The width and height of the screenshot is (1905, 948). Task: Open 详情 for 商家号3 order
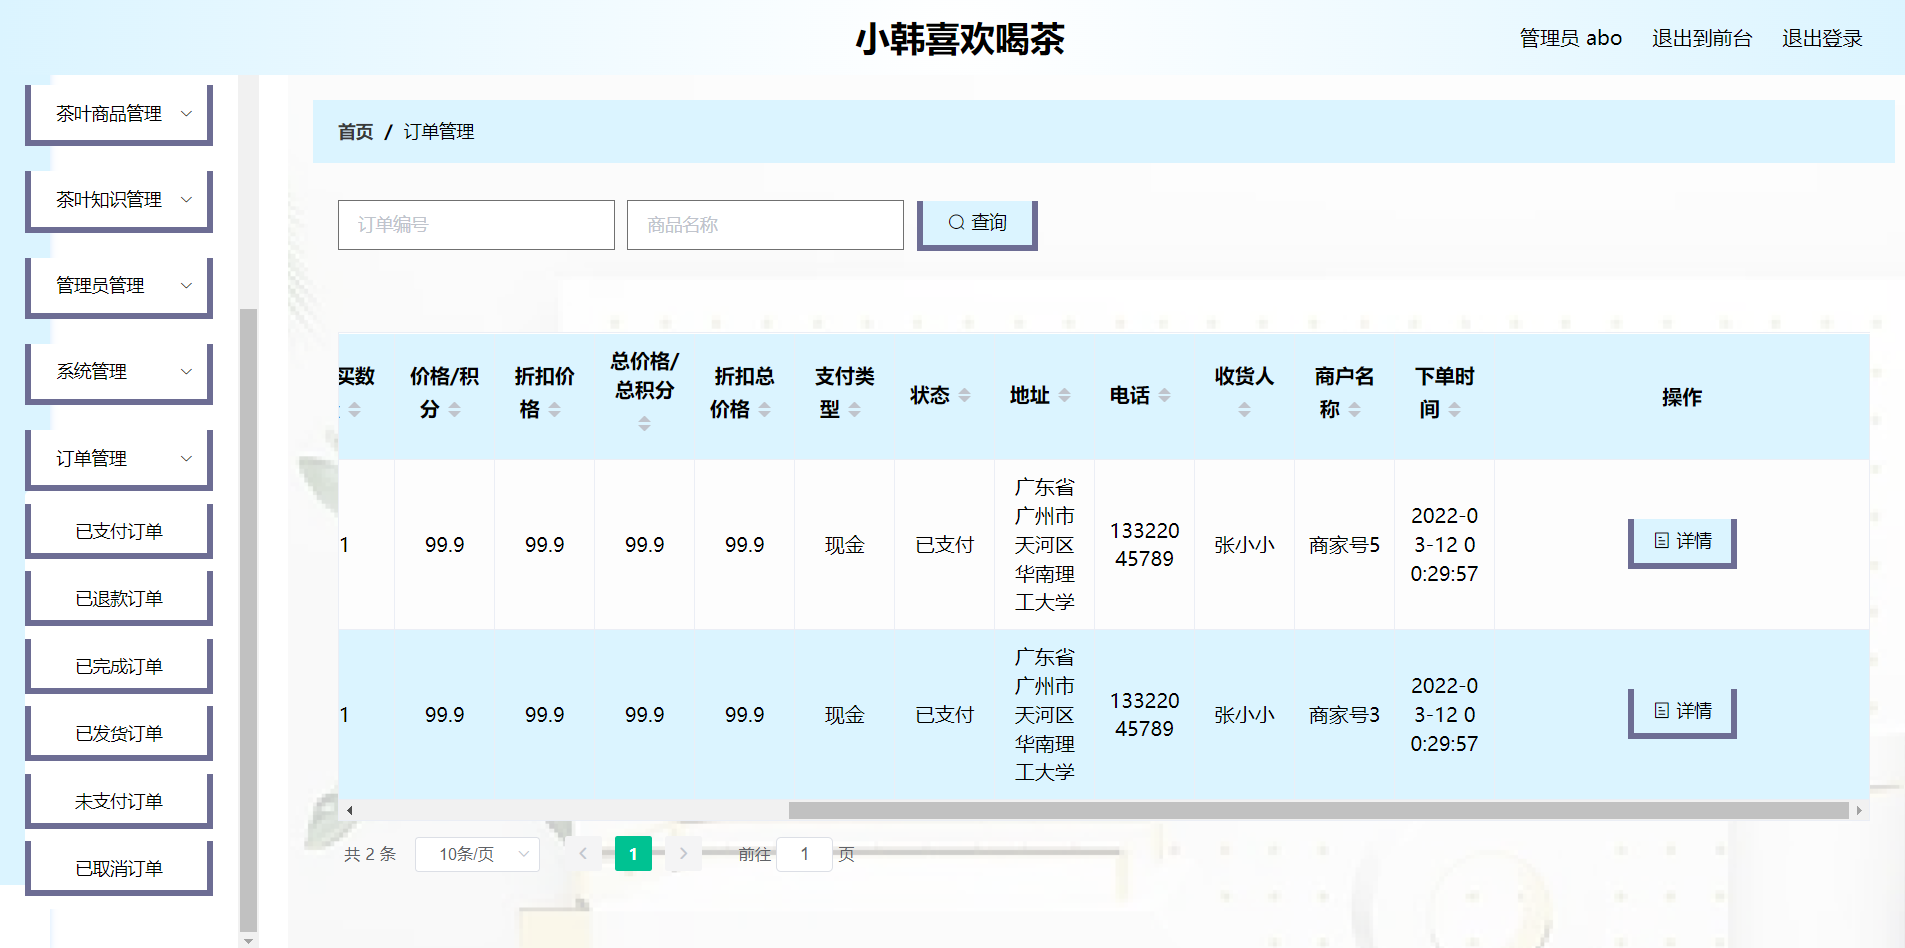tap(1682, 712)
